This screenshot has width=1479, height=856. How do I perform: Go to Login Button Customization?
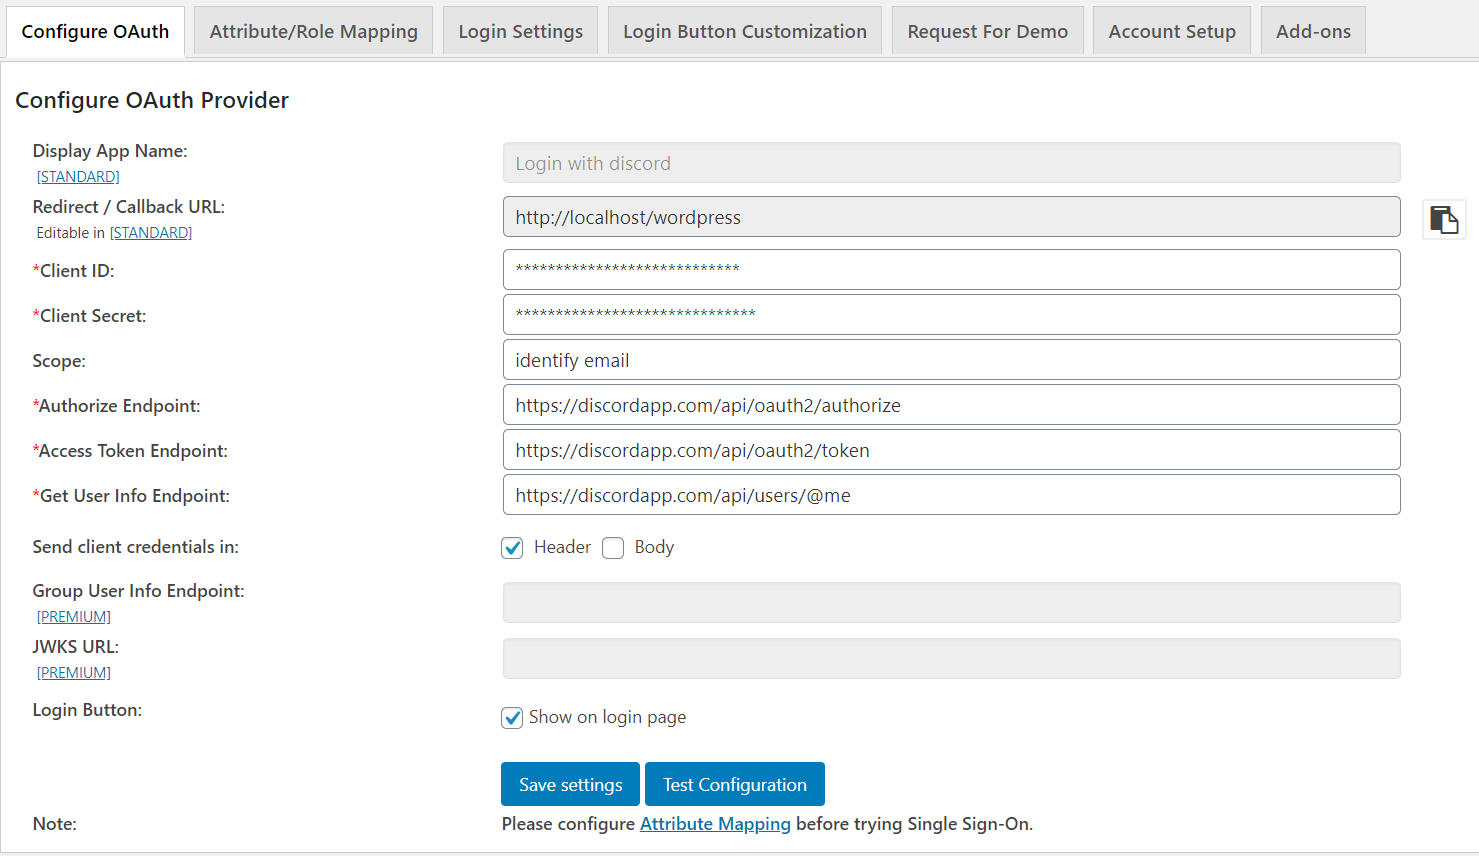(x=744, y=30)
